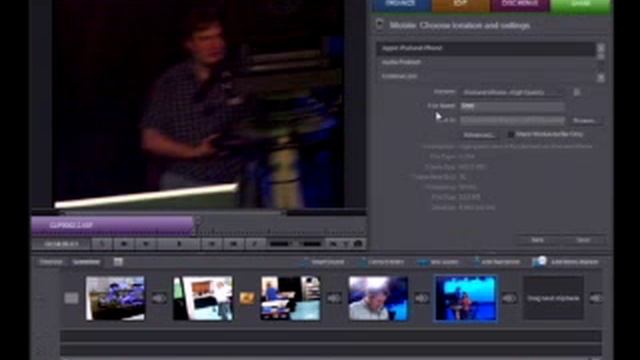Select the second sceneline clip with white wall
Screen dimensions: 640x360
point(203,298)
